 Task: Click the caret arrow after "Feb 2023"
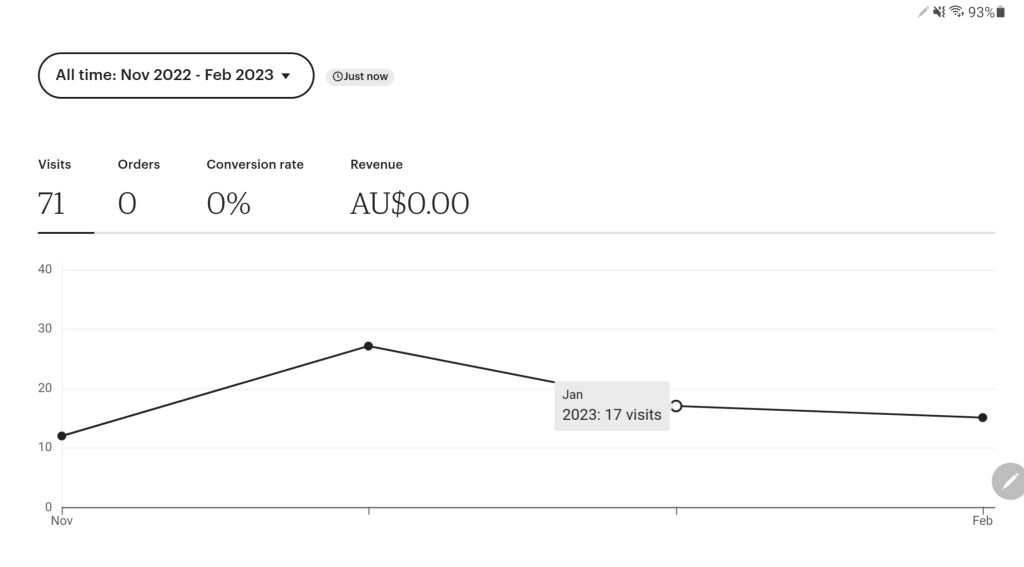point(286,76)
